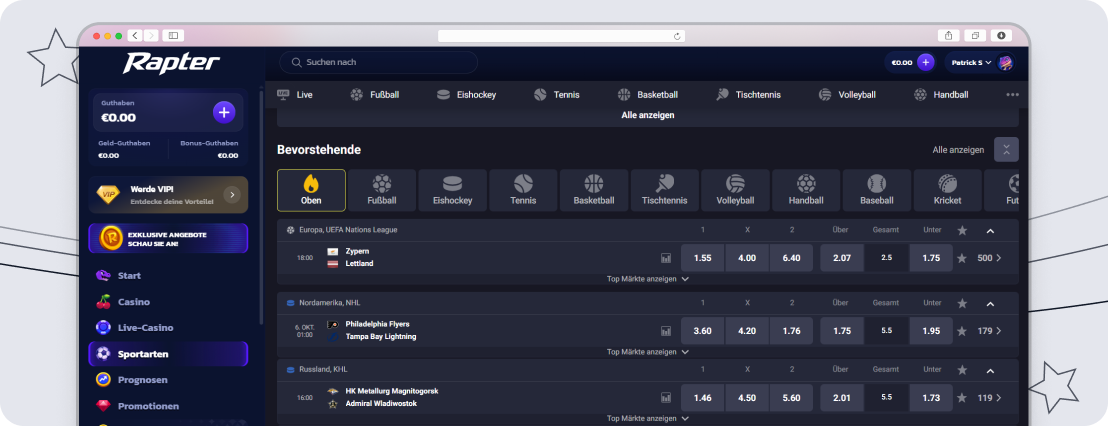Expand Top Märkte anzeigen under NHL match
The image size is (1108, 426).
[x=648, y=352]
